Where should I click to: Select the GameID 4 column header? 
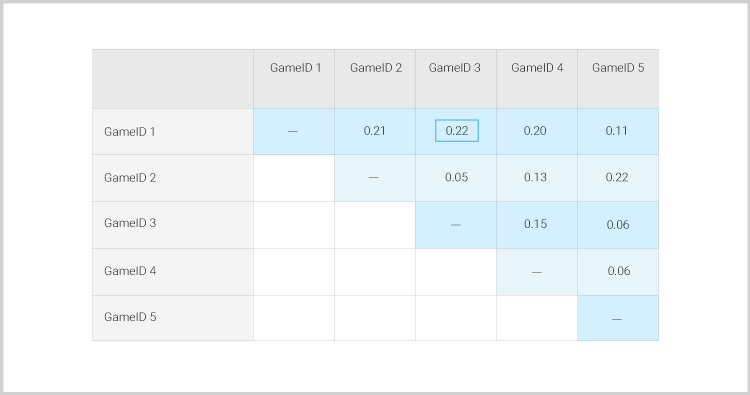(537, 79)
